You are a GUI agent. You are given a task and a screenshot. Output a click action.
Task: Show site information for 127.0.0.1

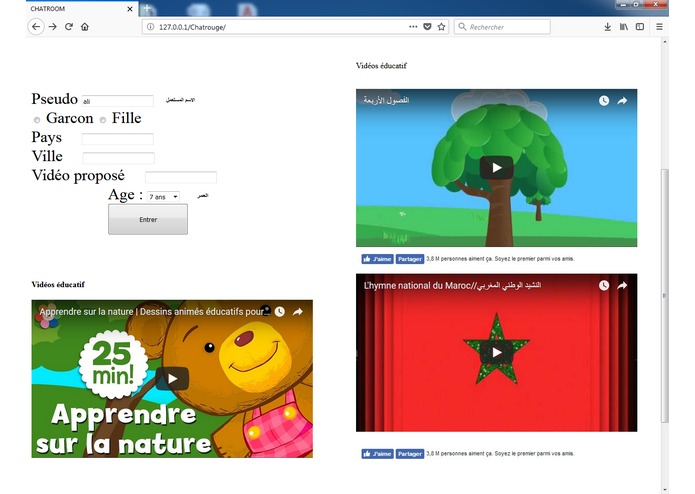150,27
